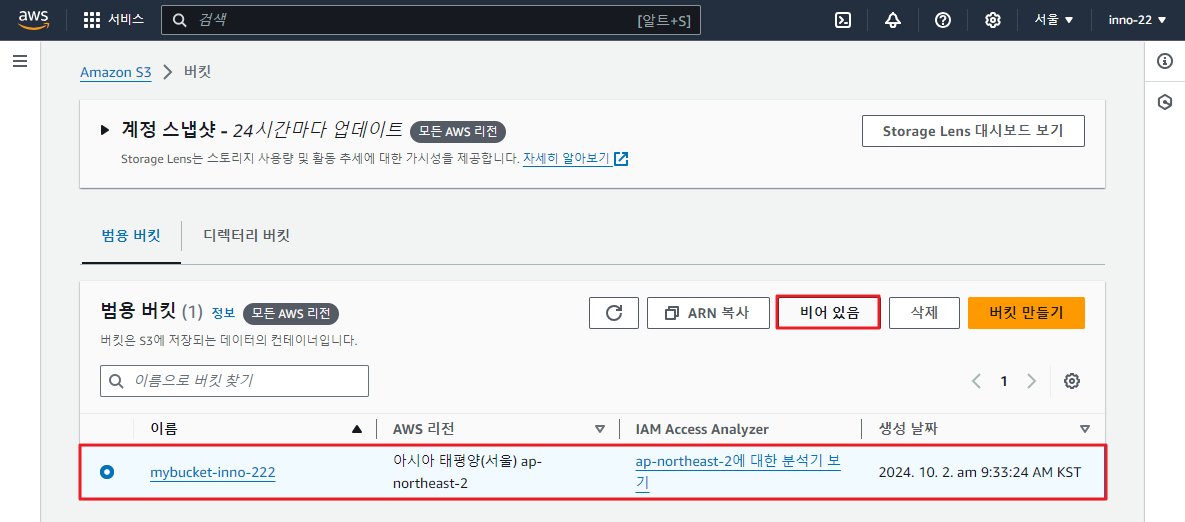Focus the 이름으로 버킷 찾기 field
This screenshot has height=522, width=1185.
[x=234, y=381]
